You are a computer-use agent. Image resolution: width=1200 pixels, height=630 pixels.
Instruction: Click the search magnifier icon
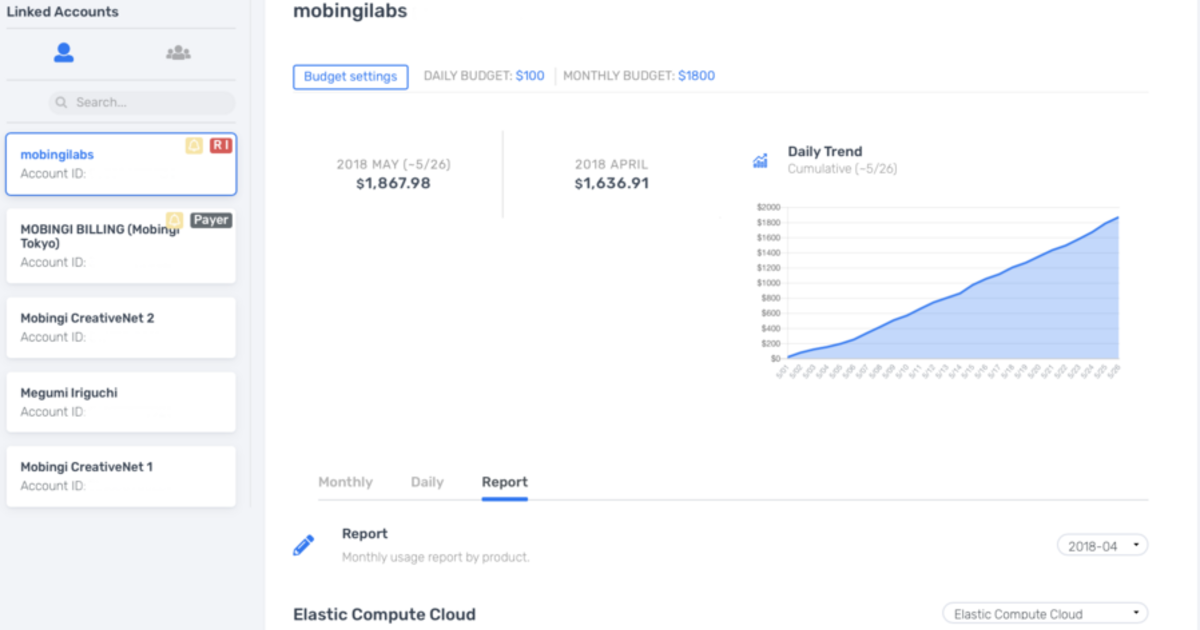[x=62, y=102]
